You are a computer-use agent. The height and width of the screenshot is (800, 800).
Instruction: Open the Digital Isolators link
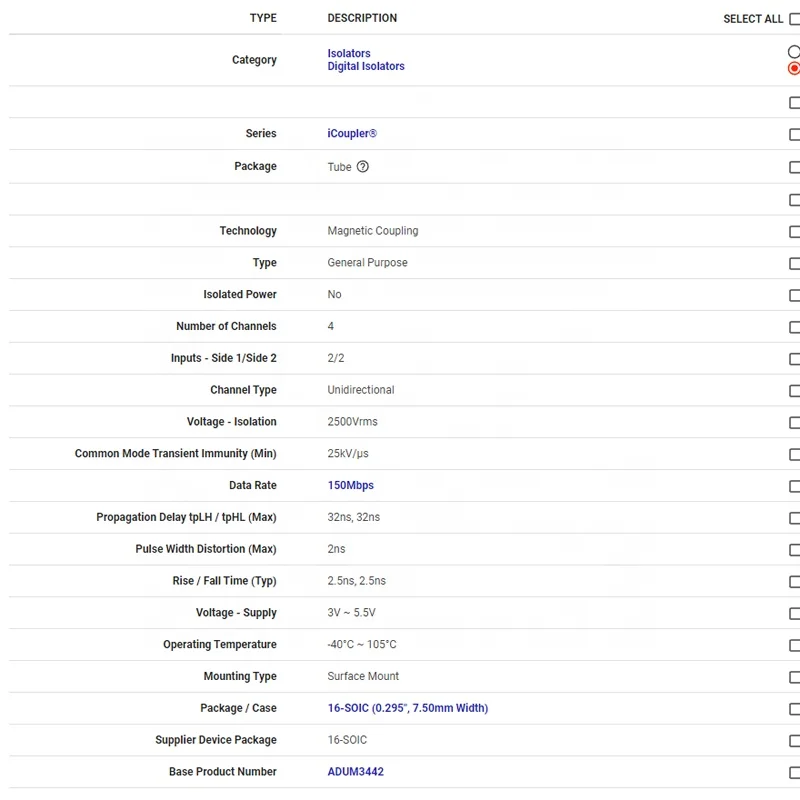(x=366, y=67)
